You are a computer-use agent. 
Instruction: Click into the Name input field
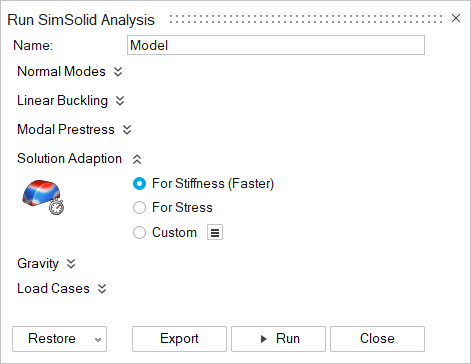coord(276,45)
